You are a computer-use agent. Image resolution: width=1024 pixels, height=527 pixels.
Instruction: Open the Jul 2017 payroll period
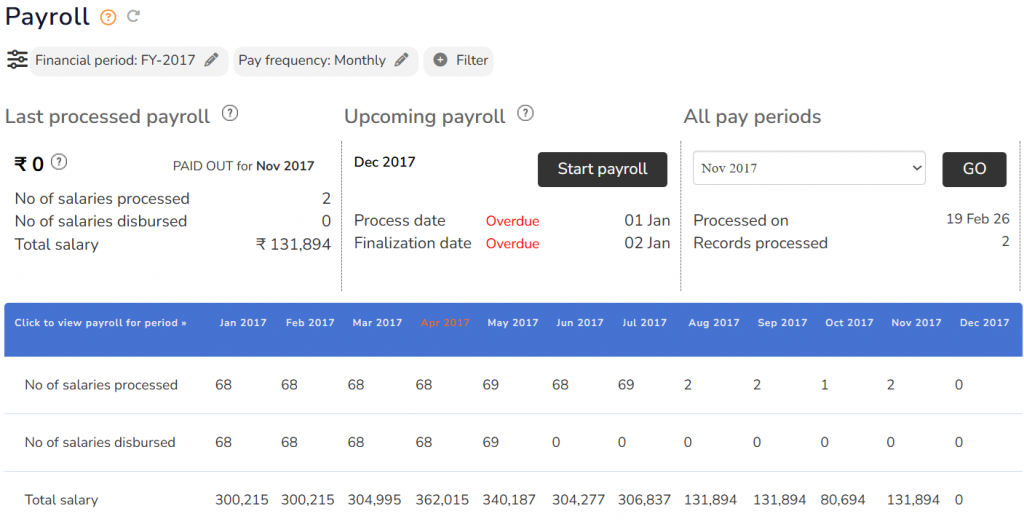pyautogui.click(x=644, y=323)
